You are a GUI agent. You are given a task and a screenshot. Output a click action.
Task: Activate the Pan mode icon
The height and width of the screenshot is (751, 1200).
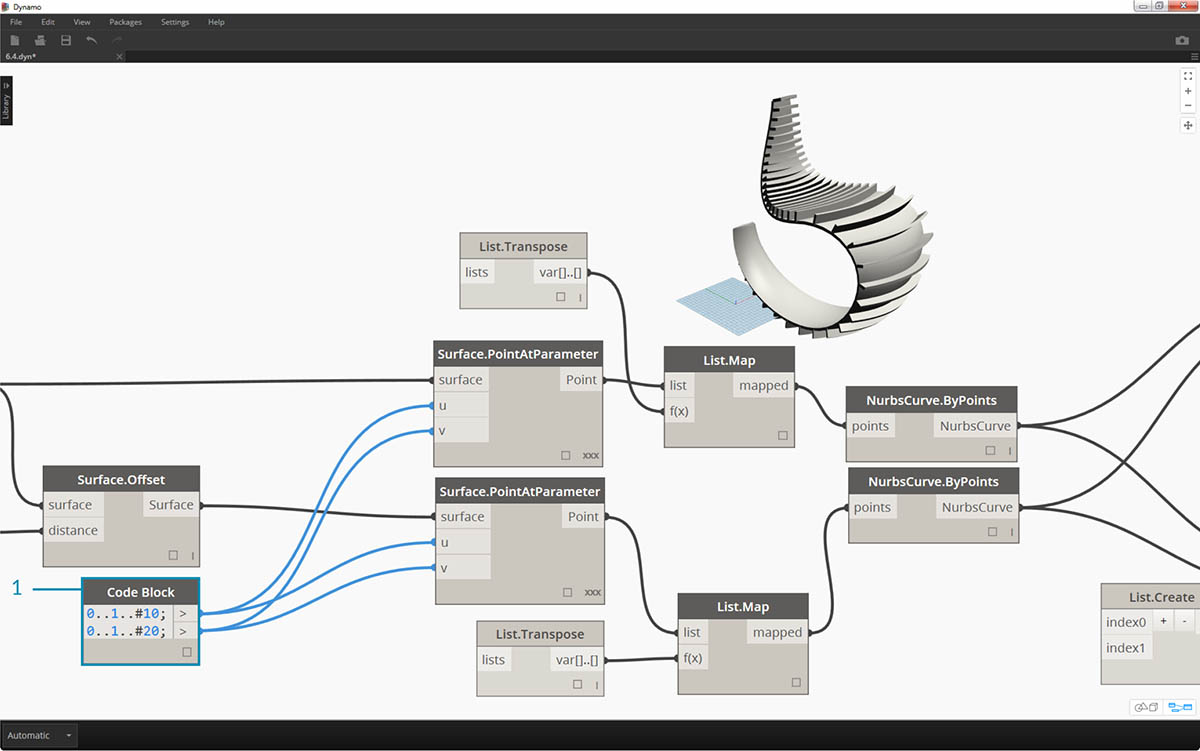[x=1188, y=125]
